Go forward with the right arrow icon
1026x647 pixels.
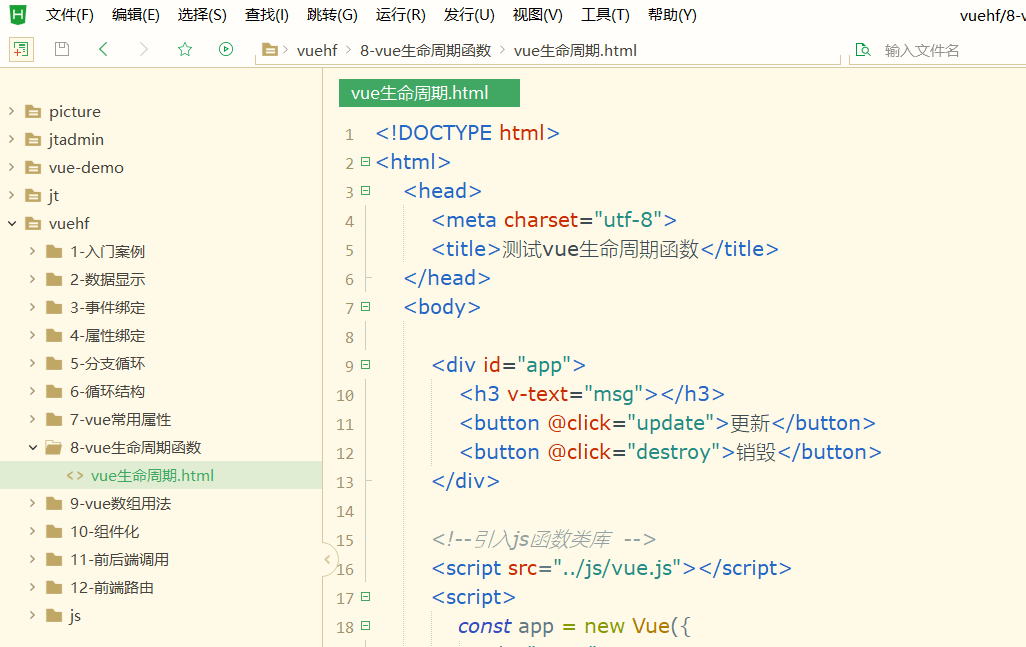click(x=144, y=49)
